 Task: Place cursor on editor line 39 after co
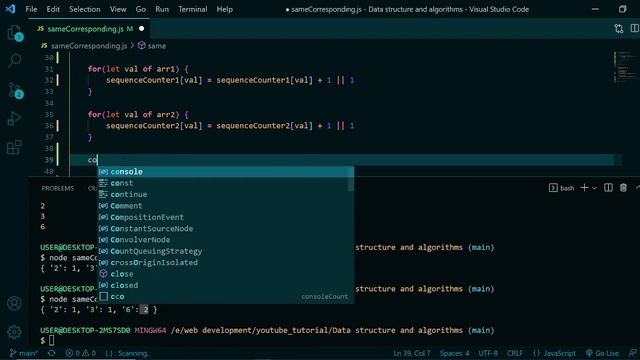(98, 160)
